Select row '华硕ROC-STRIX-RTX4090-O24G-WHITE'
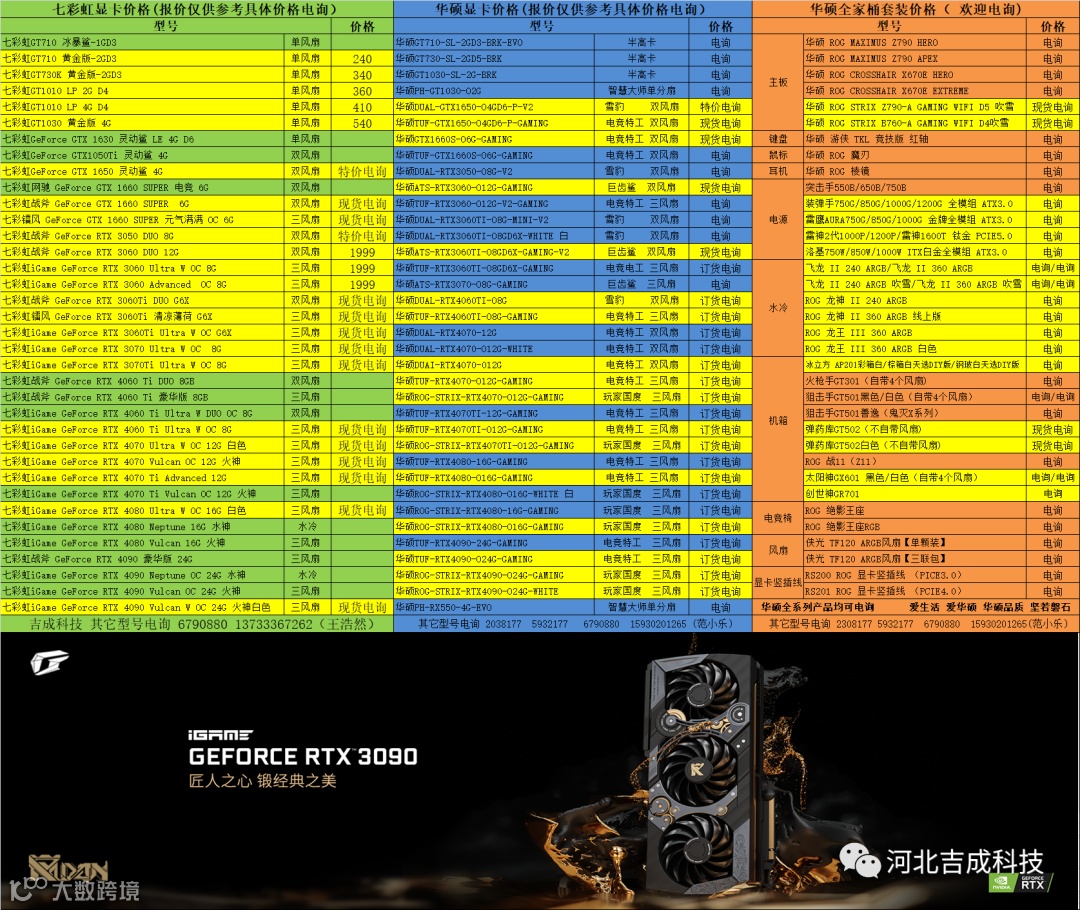 coord(572,591)
